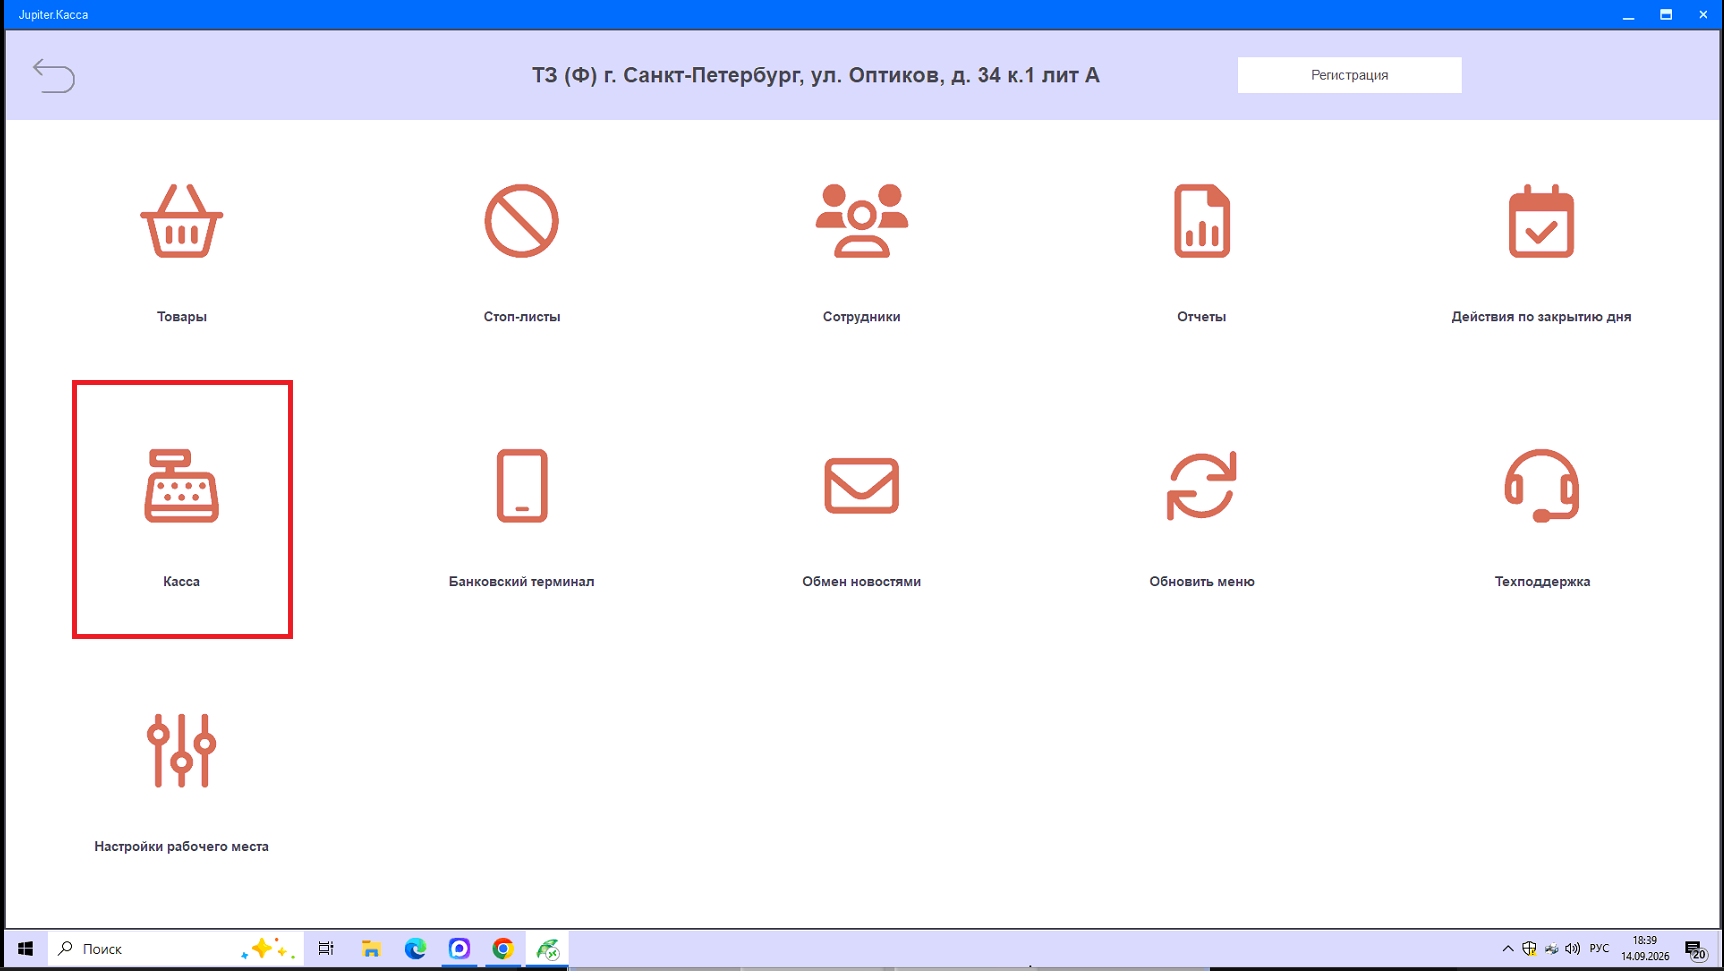Select the Касса cash register icon

181,486
